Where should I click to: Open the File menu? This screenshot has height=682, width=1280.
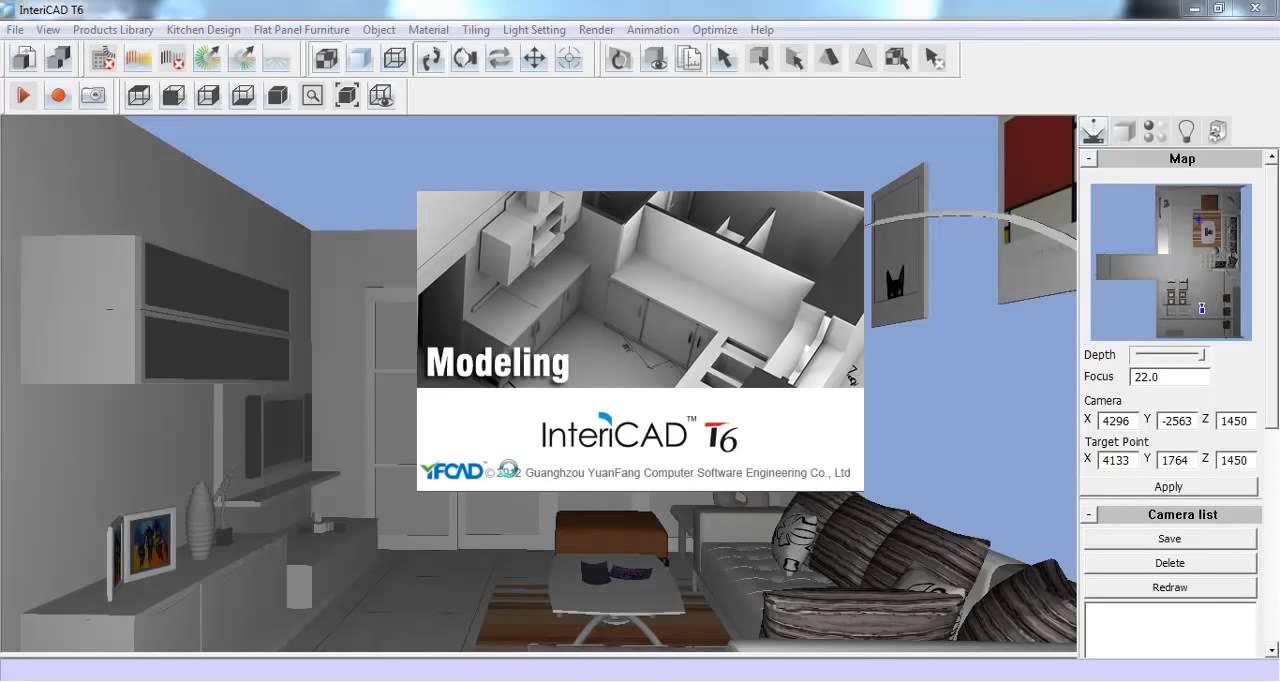click(15, 30)
